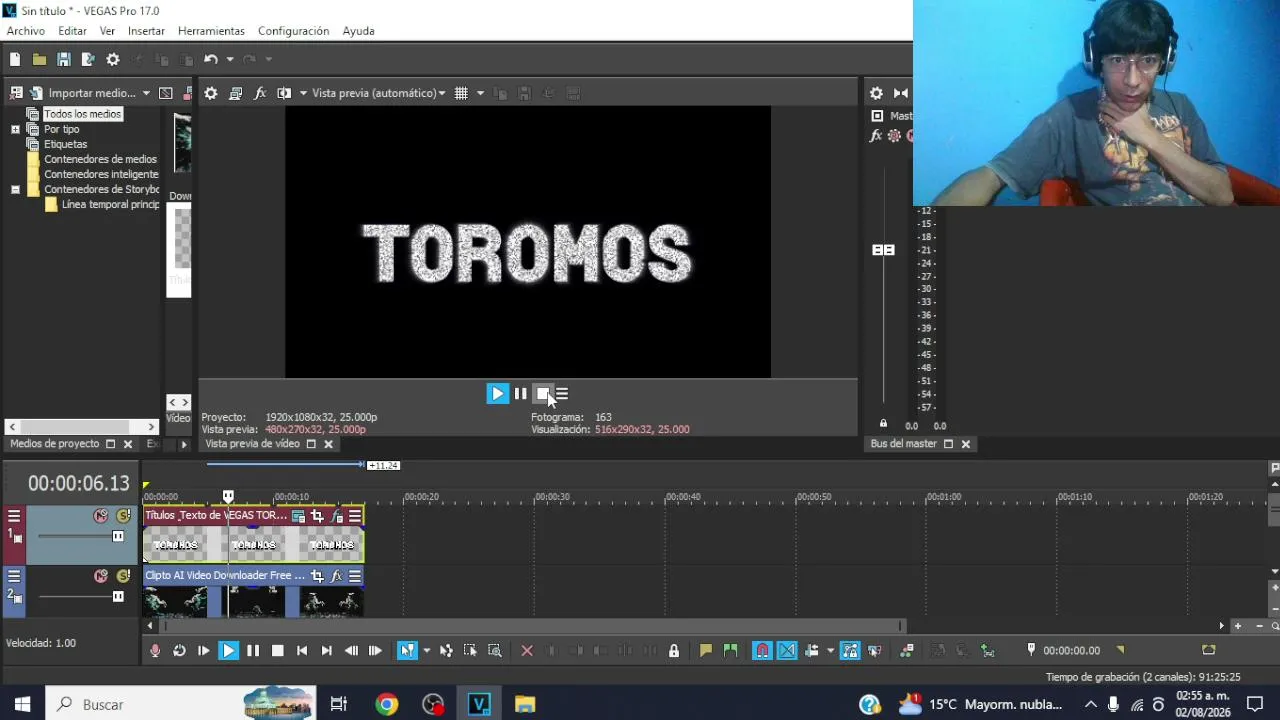Click the timeline Play button
The height and width of the screenshot is (720, 1280).
click(228, 651)
